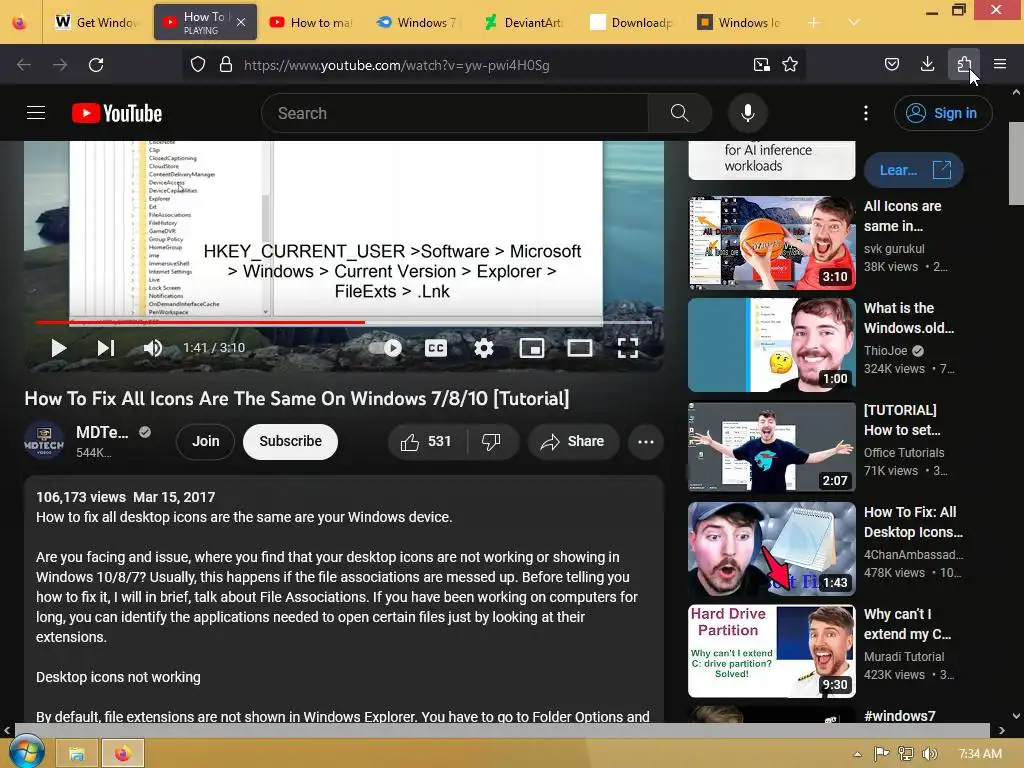Click the YouTube logo
This screenshot has width=1024, height=768.
pyautogui.click(x=117, y=113)
